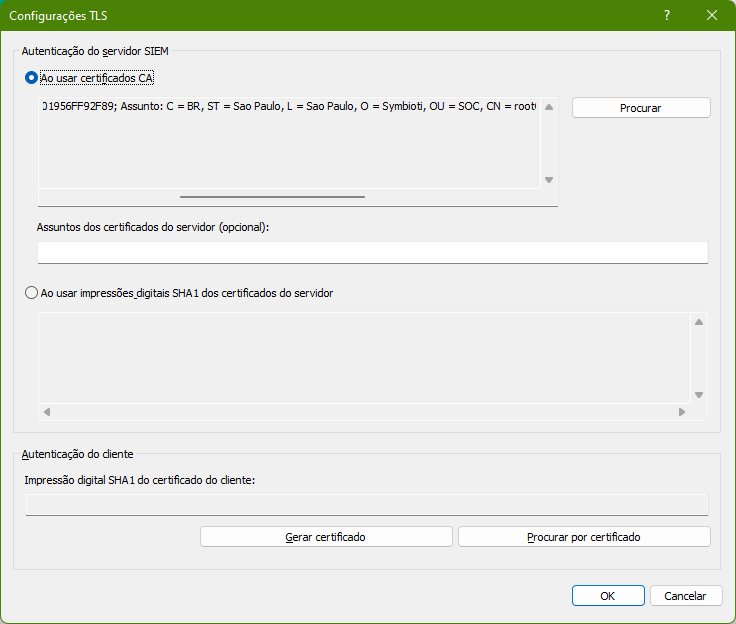Click the Procurar button for CA certificates

(641, 108)
